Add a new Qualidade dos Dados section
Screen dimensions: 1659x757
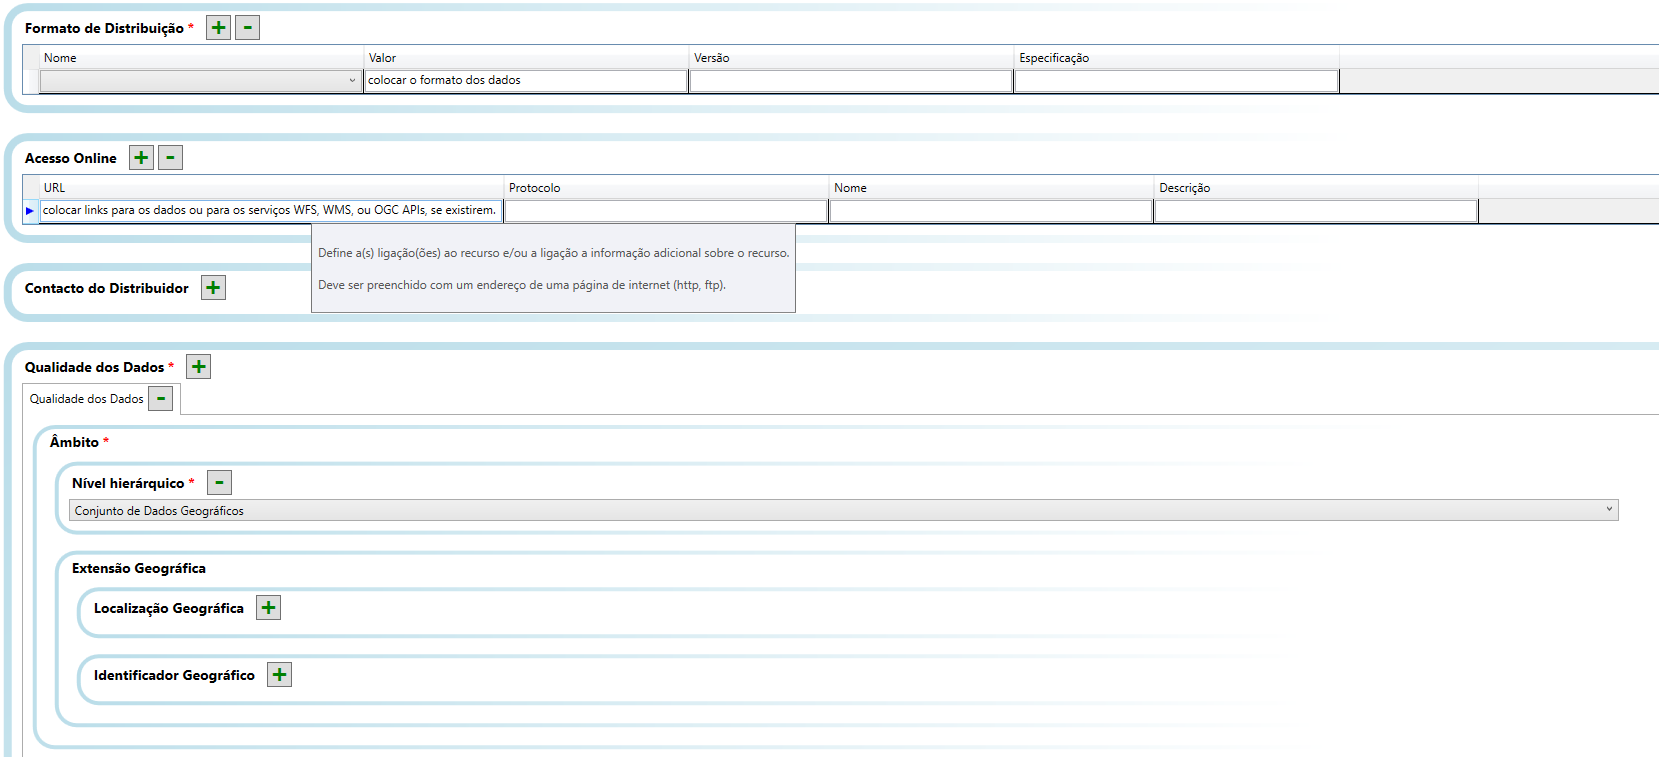(x=199, y=367)
